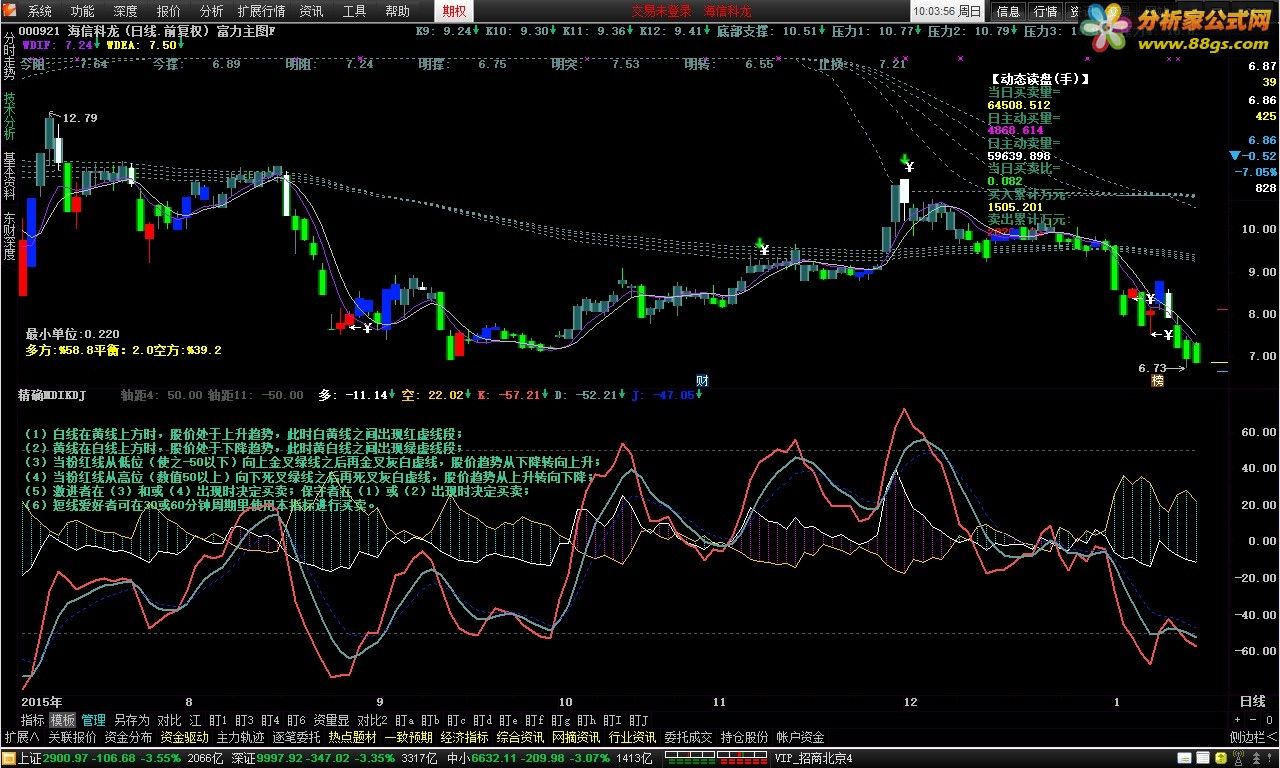
Task: Select 对比 indicator template
Action: point(169,720)
